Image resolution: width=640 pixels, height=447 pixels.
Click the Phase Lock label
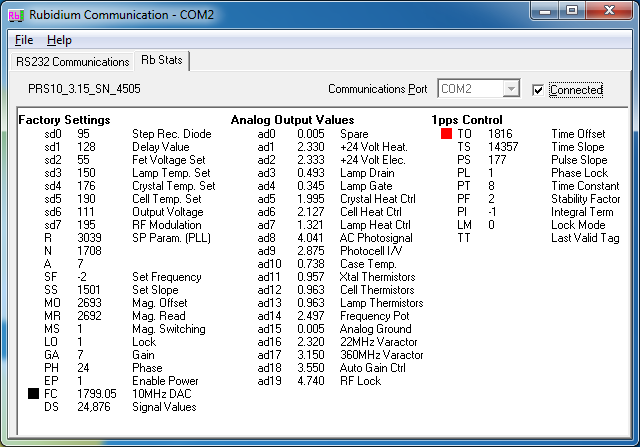click(x=580, y=173)
